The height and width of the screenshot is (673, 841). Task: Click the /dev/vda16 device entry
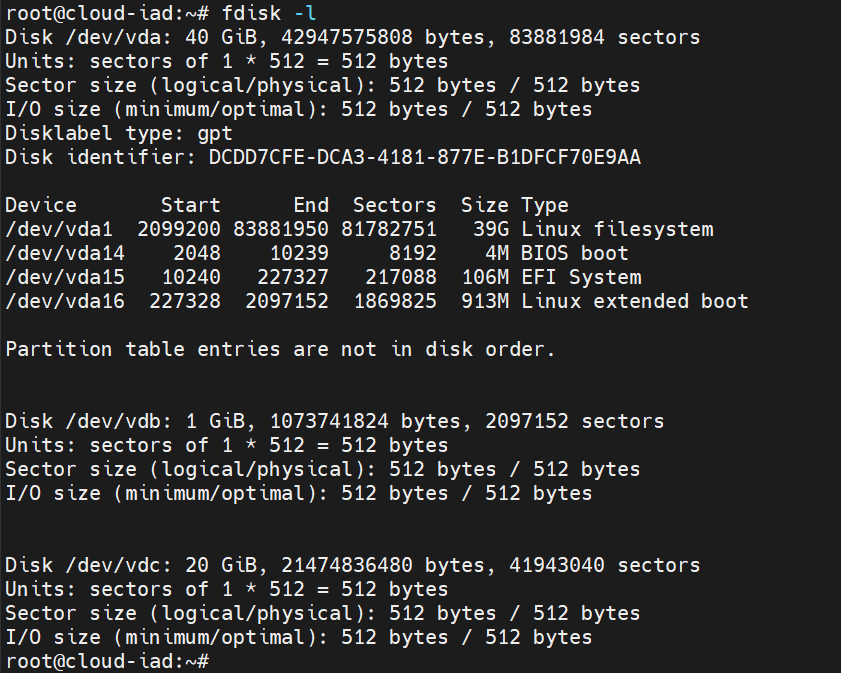[64, 301]
